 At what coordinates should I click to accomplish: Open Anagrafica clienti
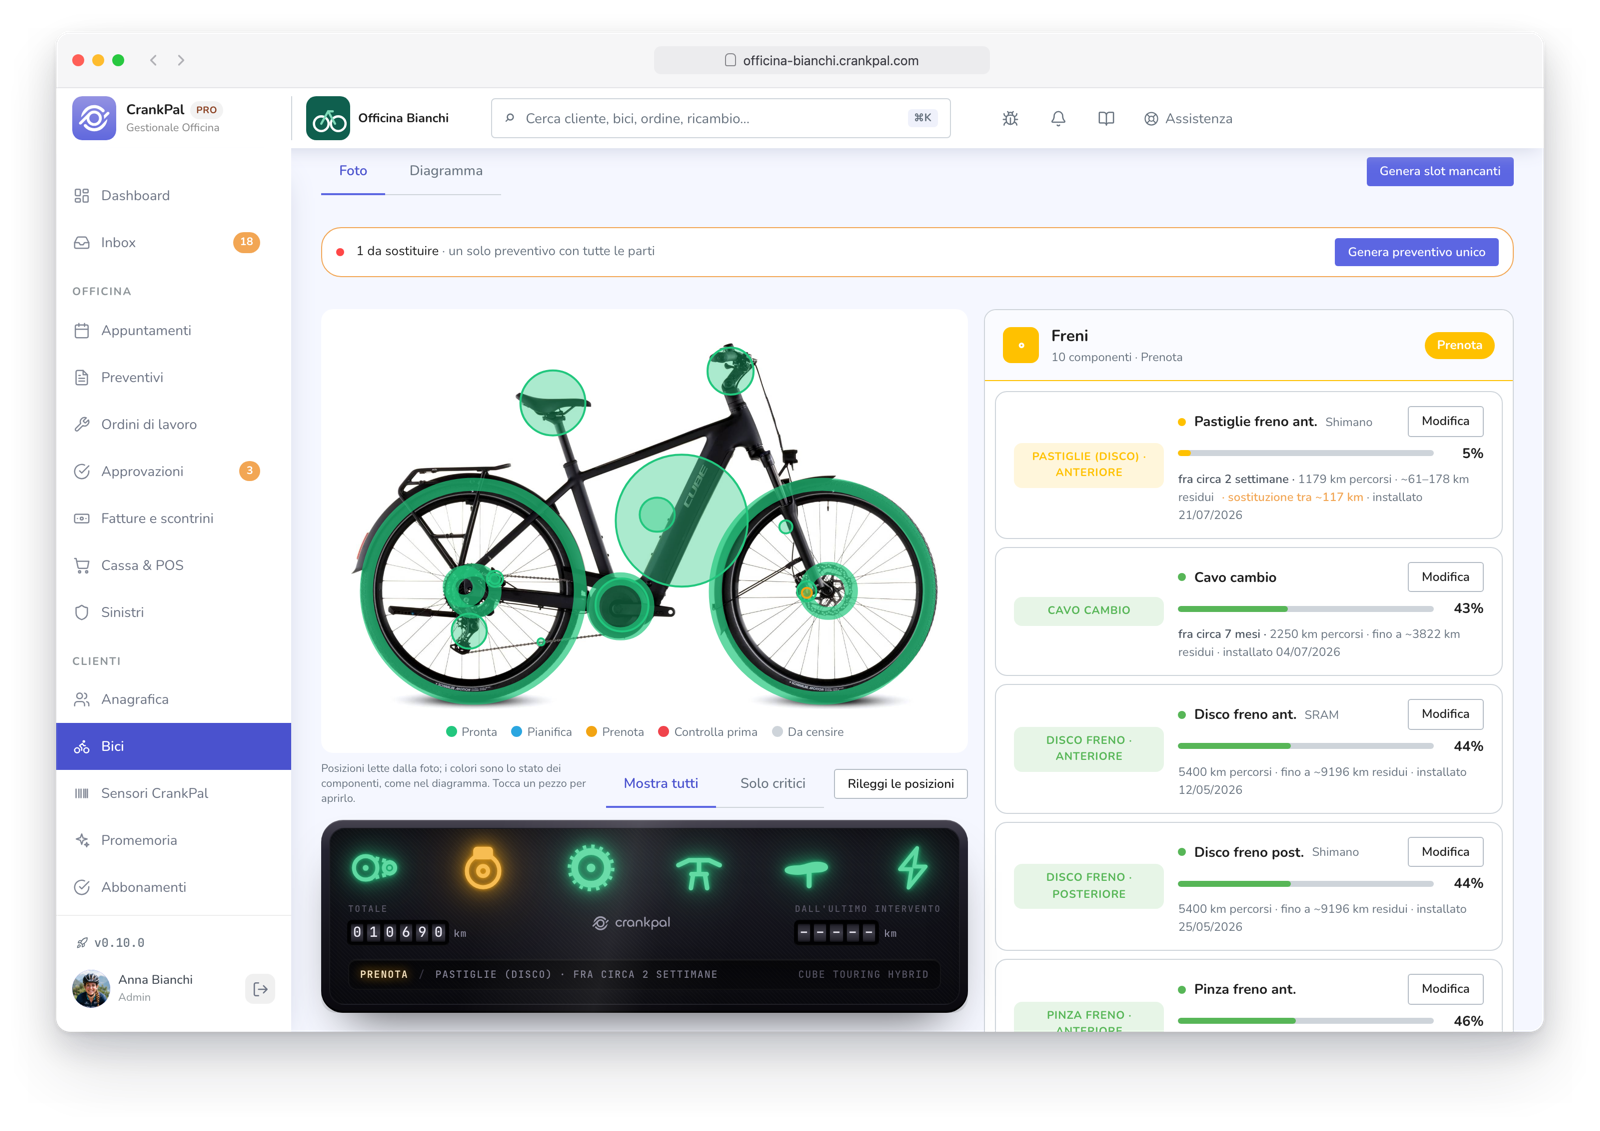click(173, 699)
